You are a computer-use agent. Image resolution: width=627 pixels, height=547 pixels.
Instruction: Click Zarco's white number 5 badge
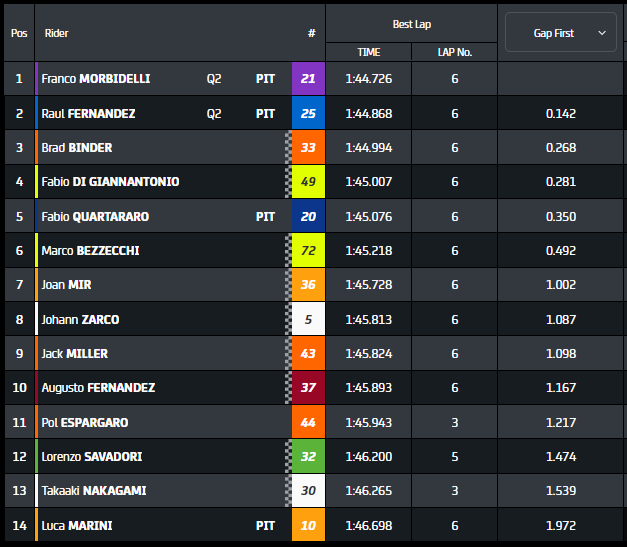[308, 320]
